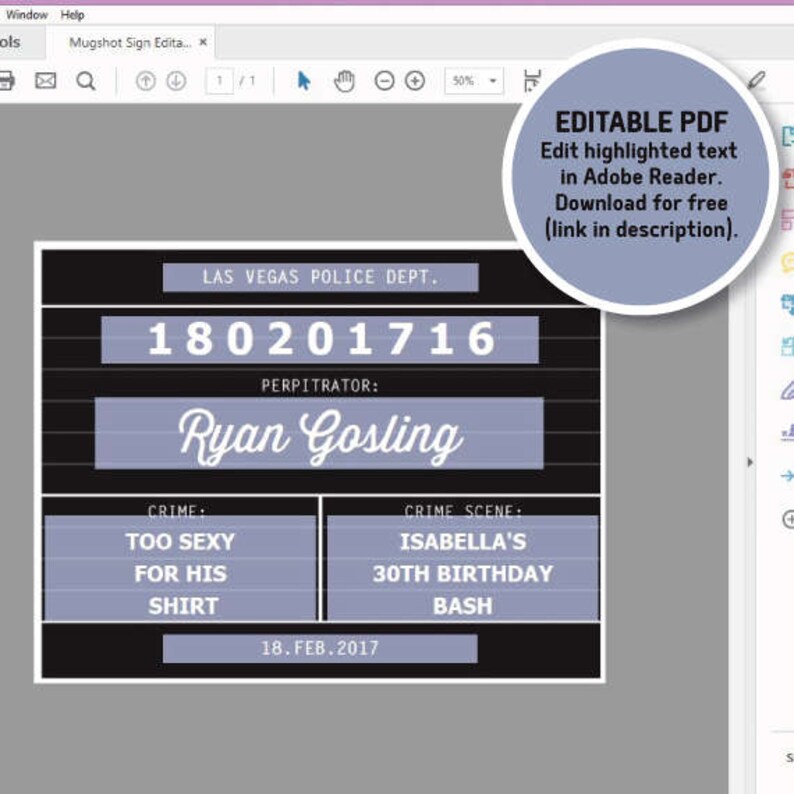Open Send & Track arrow tool

(788, 476)
